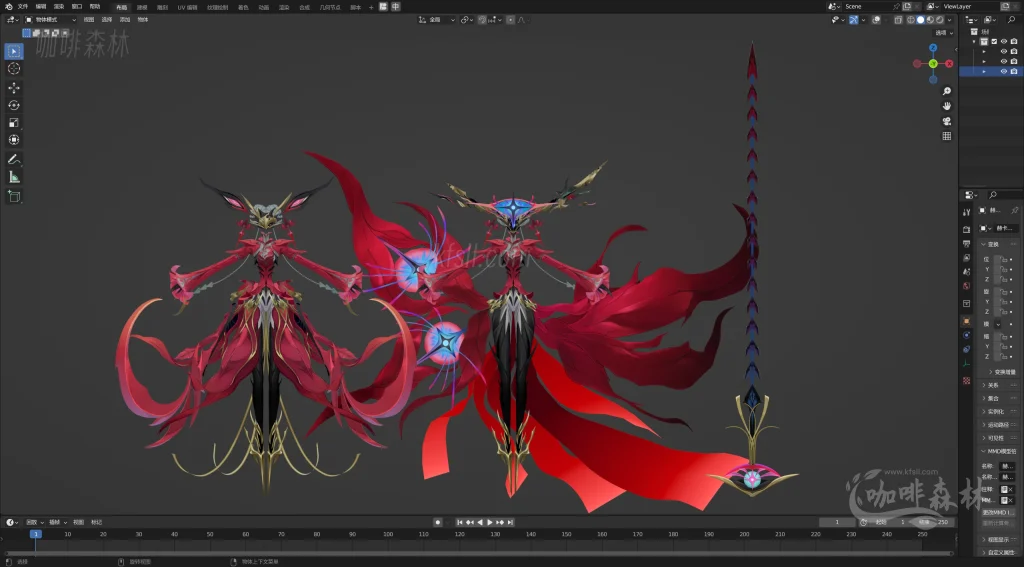Open the 物体模式 mode dropdown
Image resolution: width=1024 pixels, height=567 pixels.
point(50,20)
